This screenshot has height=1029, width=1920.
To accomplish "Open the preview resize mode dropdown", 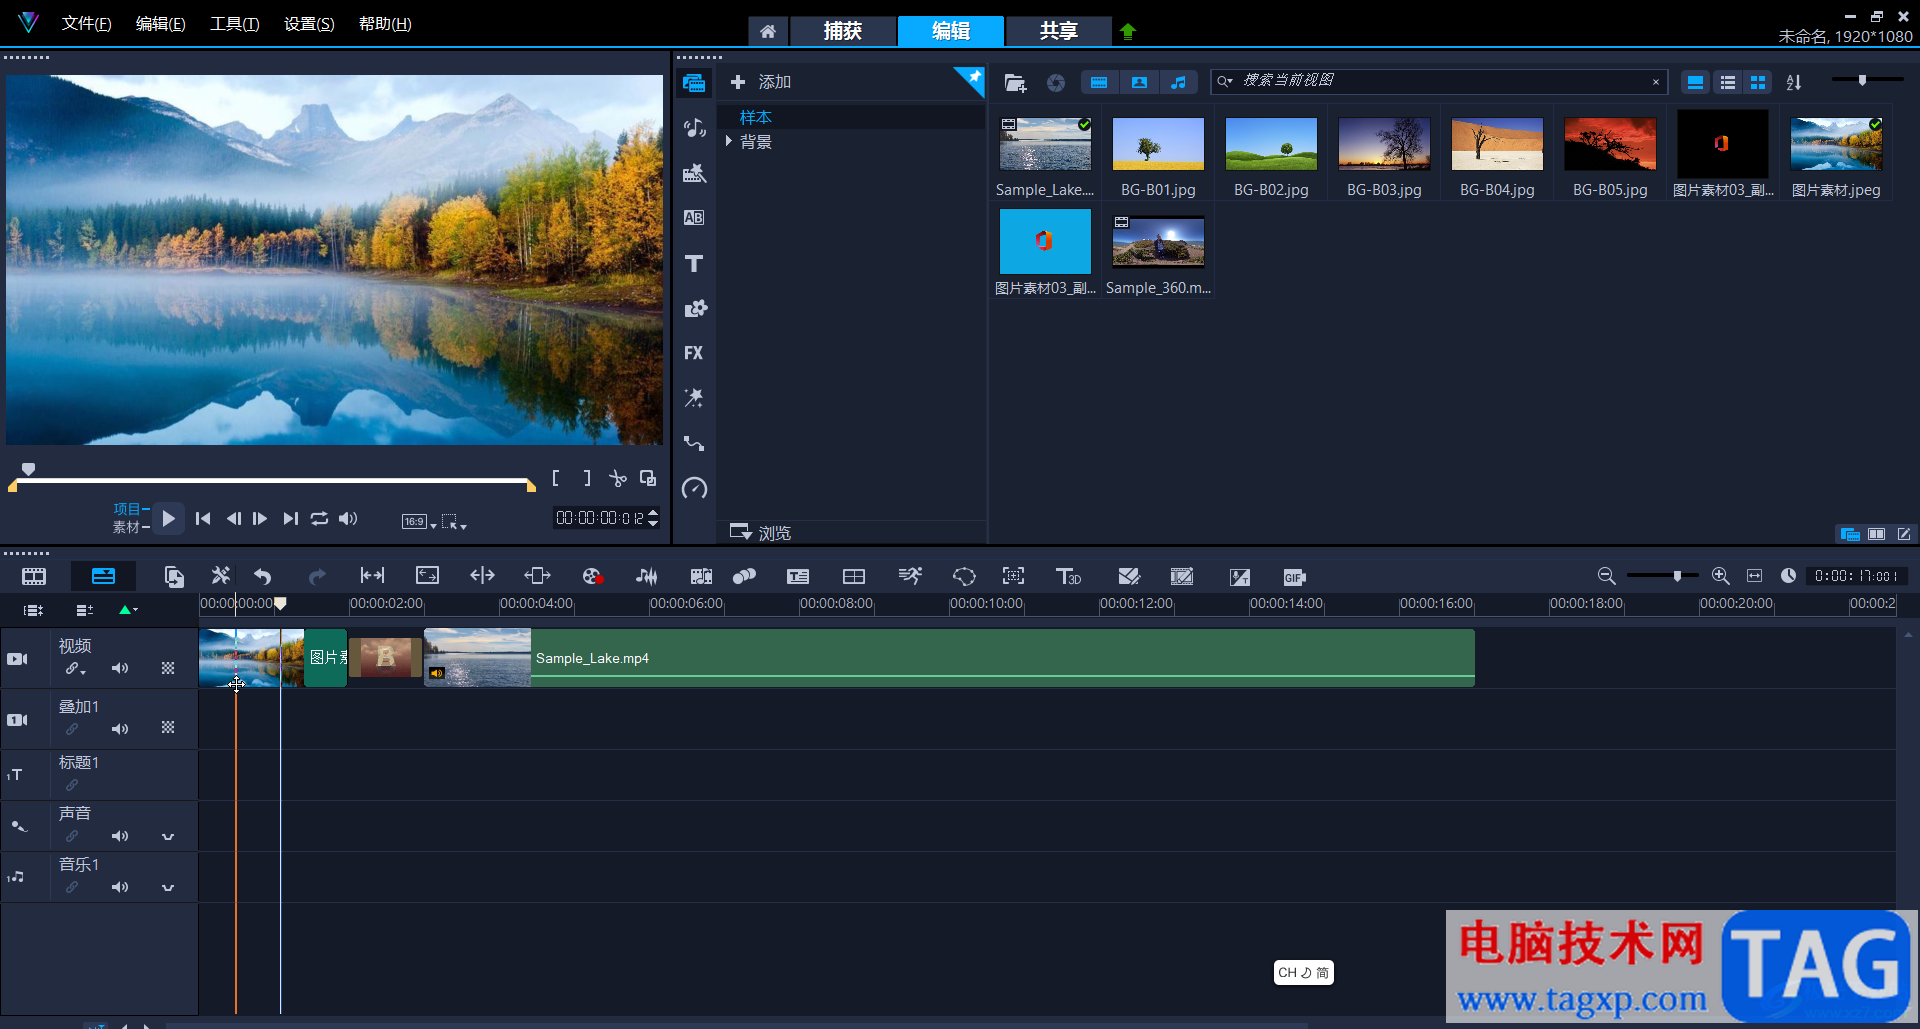I will pos(454,521).
